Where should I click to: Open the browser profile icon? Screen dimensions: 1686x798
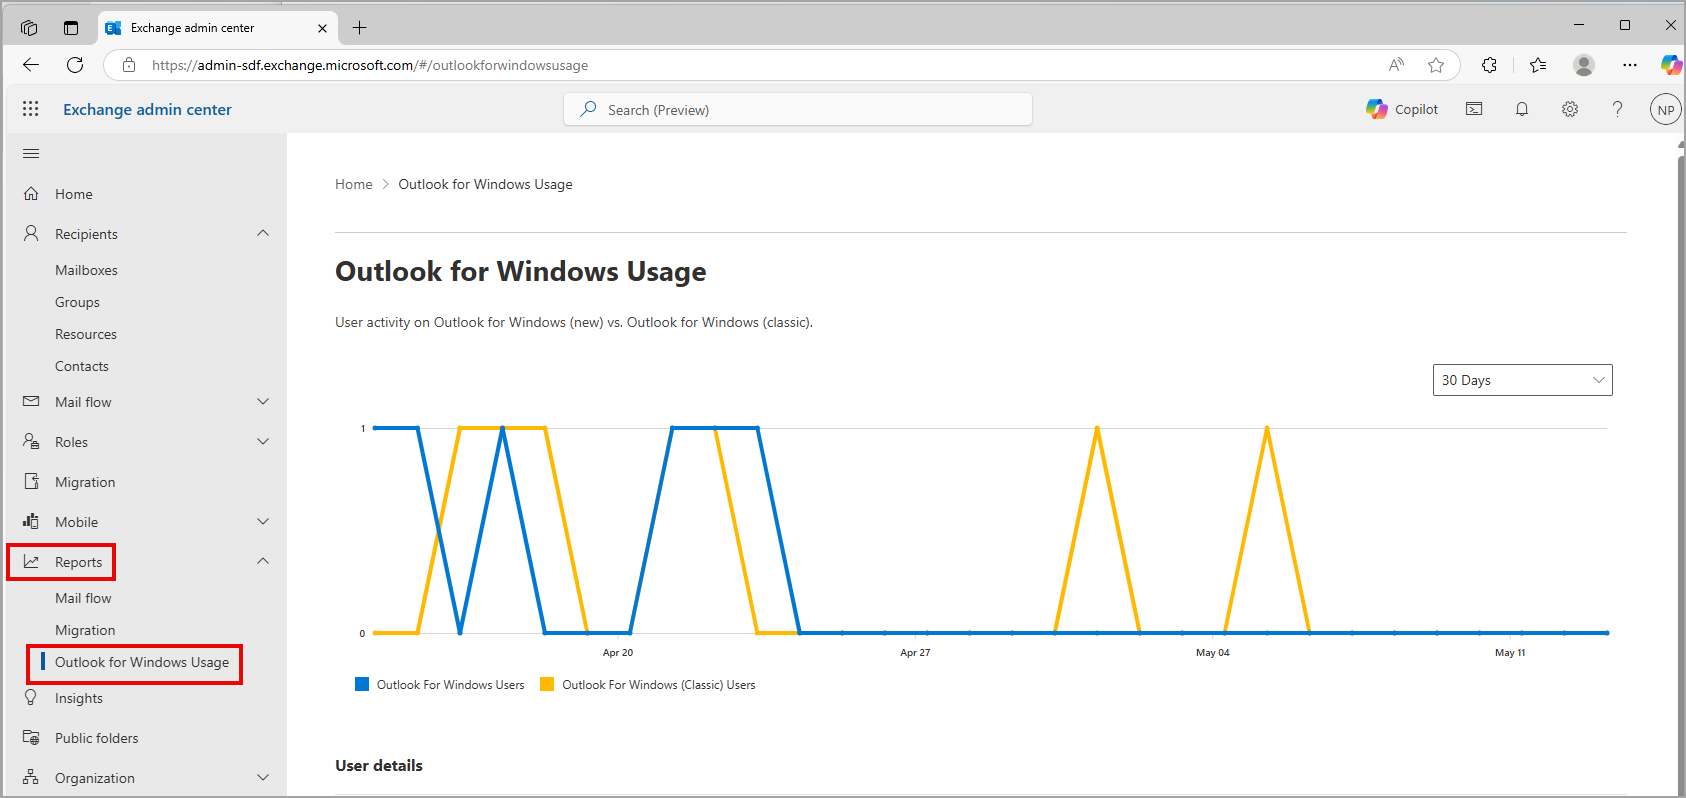[x=1584, y=65]
